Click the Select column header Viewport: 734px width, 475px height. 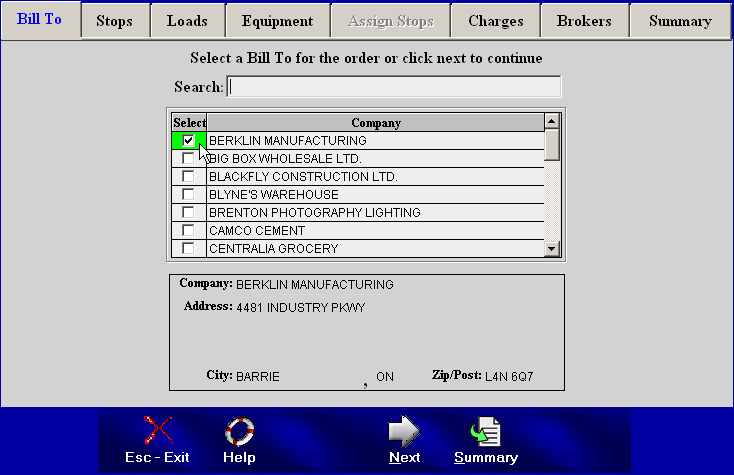(x=189, y=123)
